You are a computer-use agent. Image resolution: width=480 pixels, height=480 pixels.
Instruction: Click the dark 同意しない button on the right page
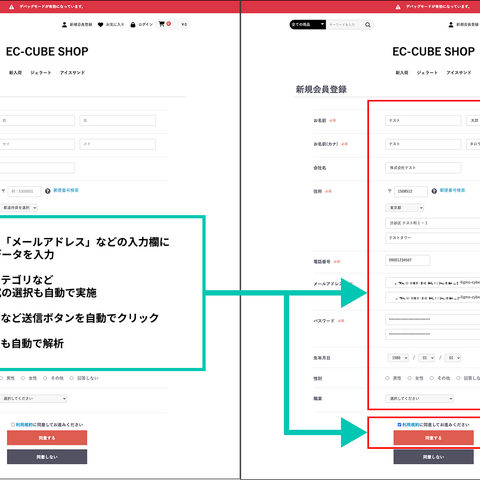click(433, 457)
